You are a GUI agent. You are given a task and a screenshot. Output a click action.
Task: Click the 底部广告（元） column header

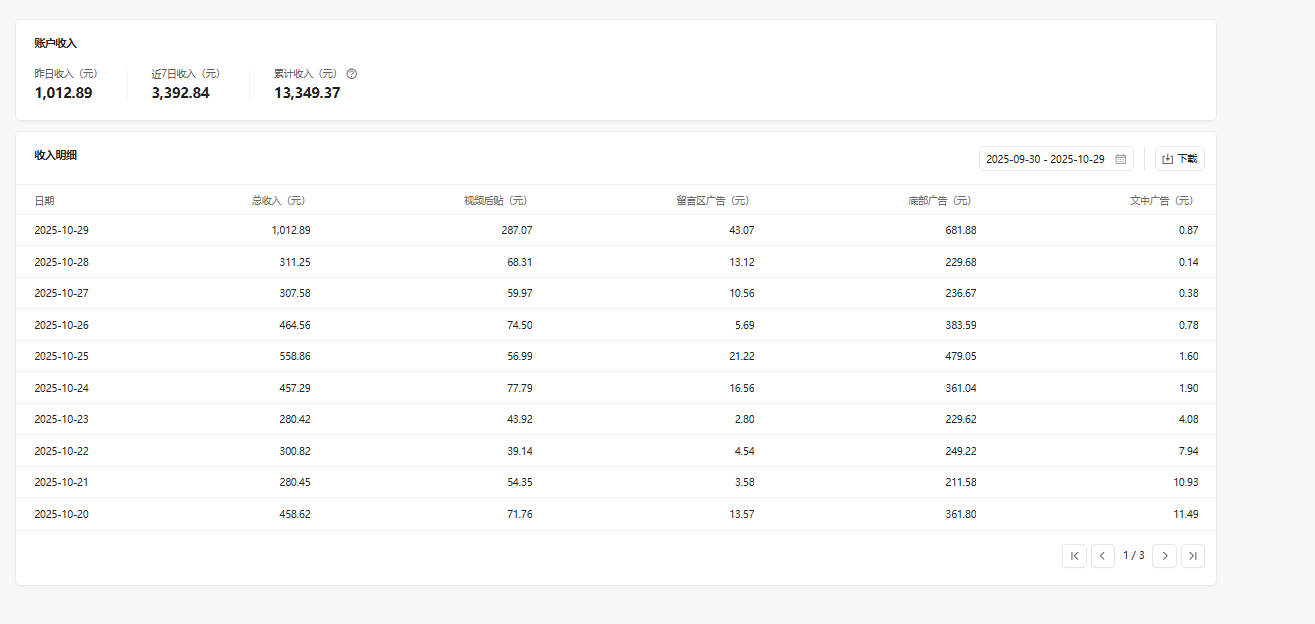pyautogui.click(x=939, y=201)
